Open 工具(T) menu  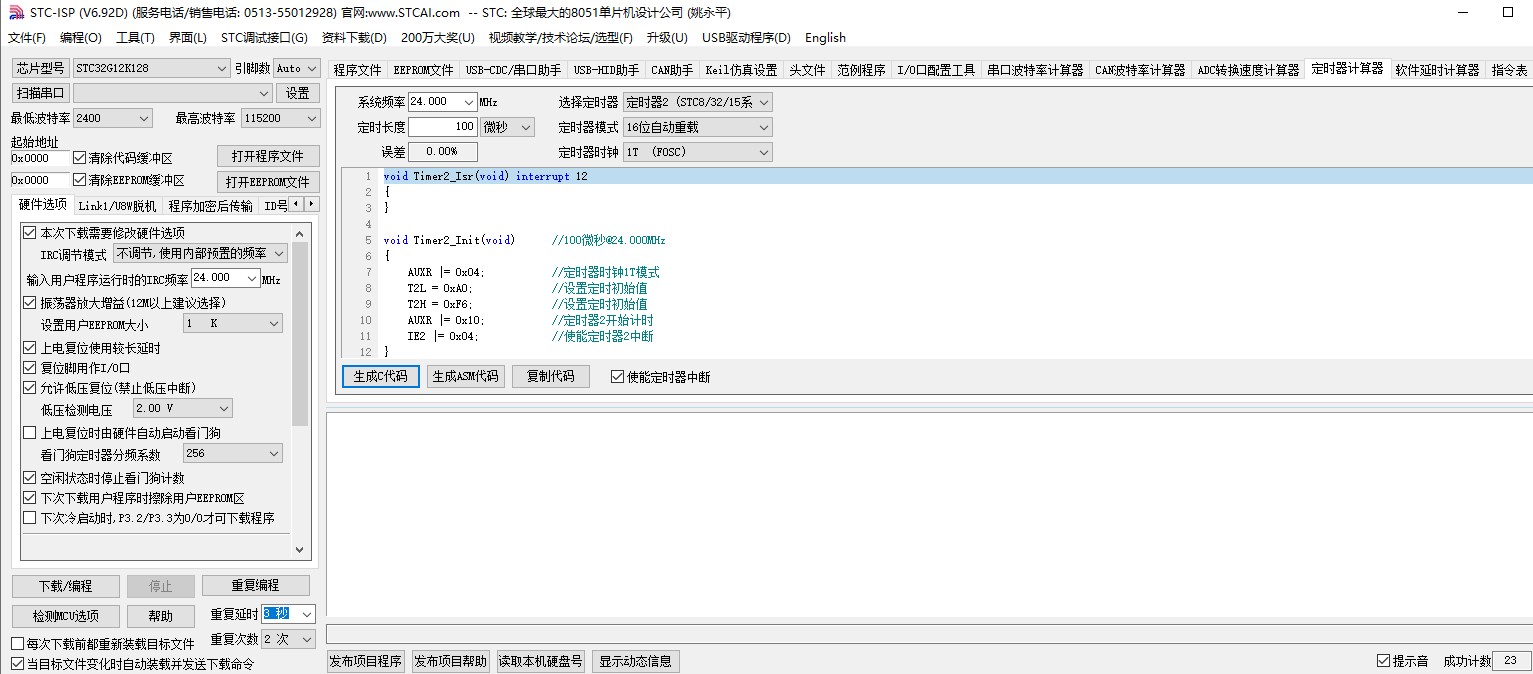pyautogui.click(x=135, y=38)
